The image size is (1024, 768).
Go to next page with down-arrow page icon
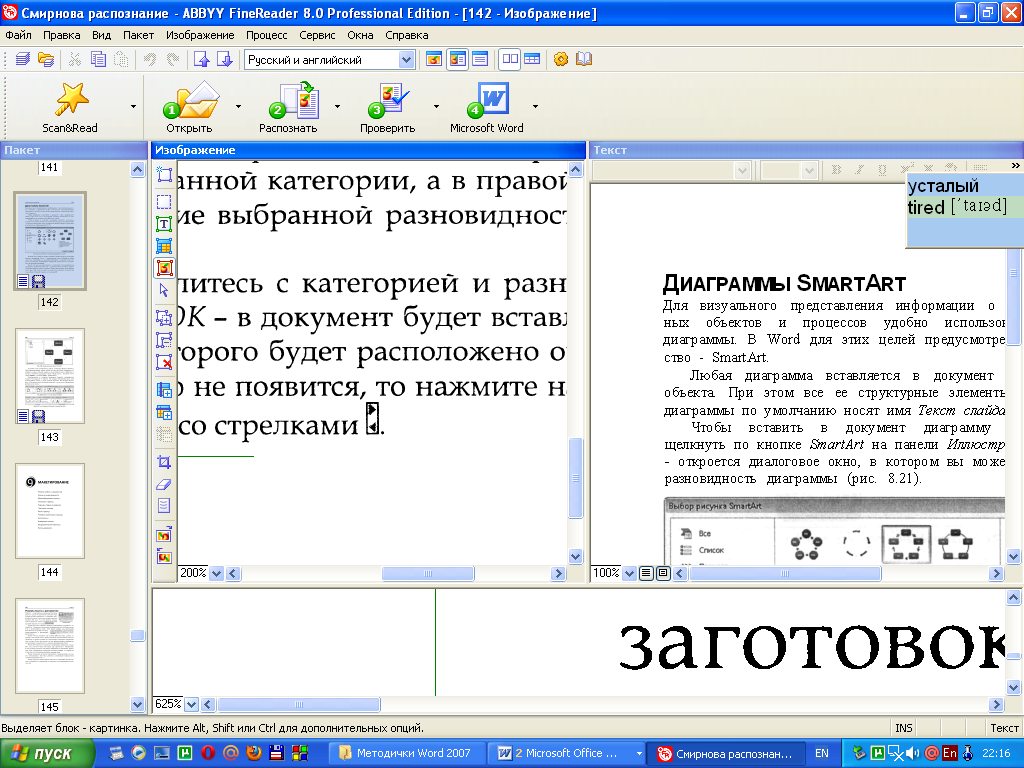[224, 59]
